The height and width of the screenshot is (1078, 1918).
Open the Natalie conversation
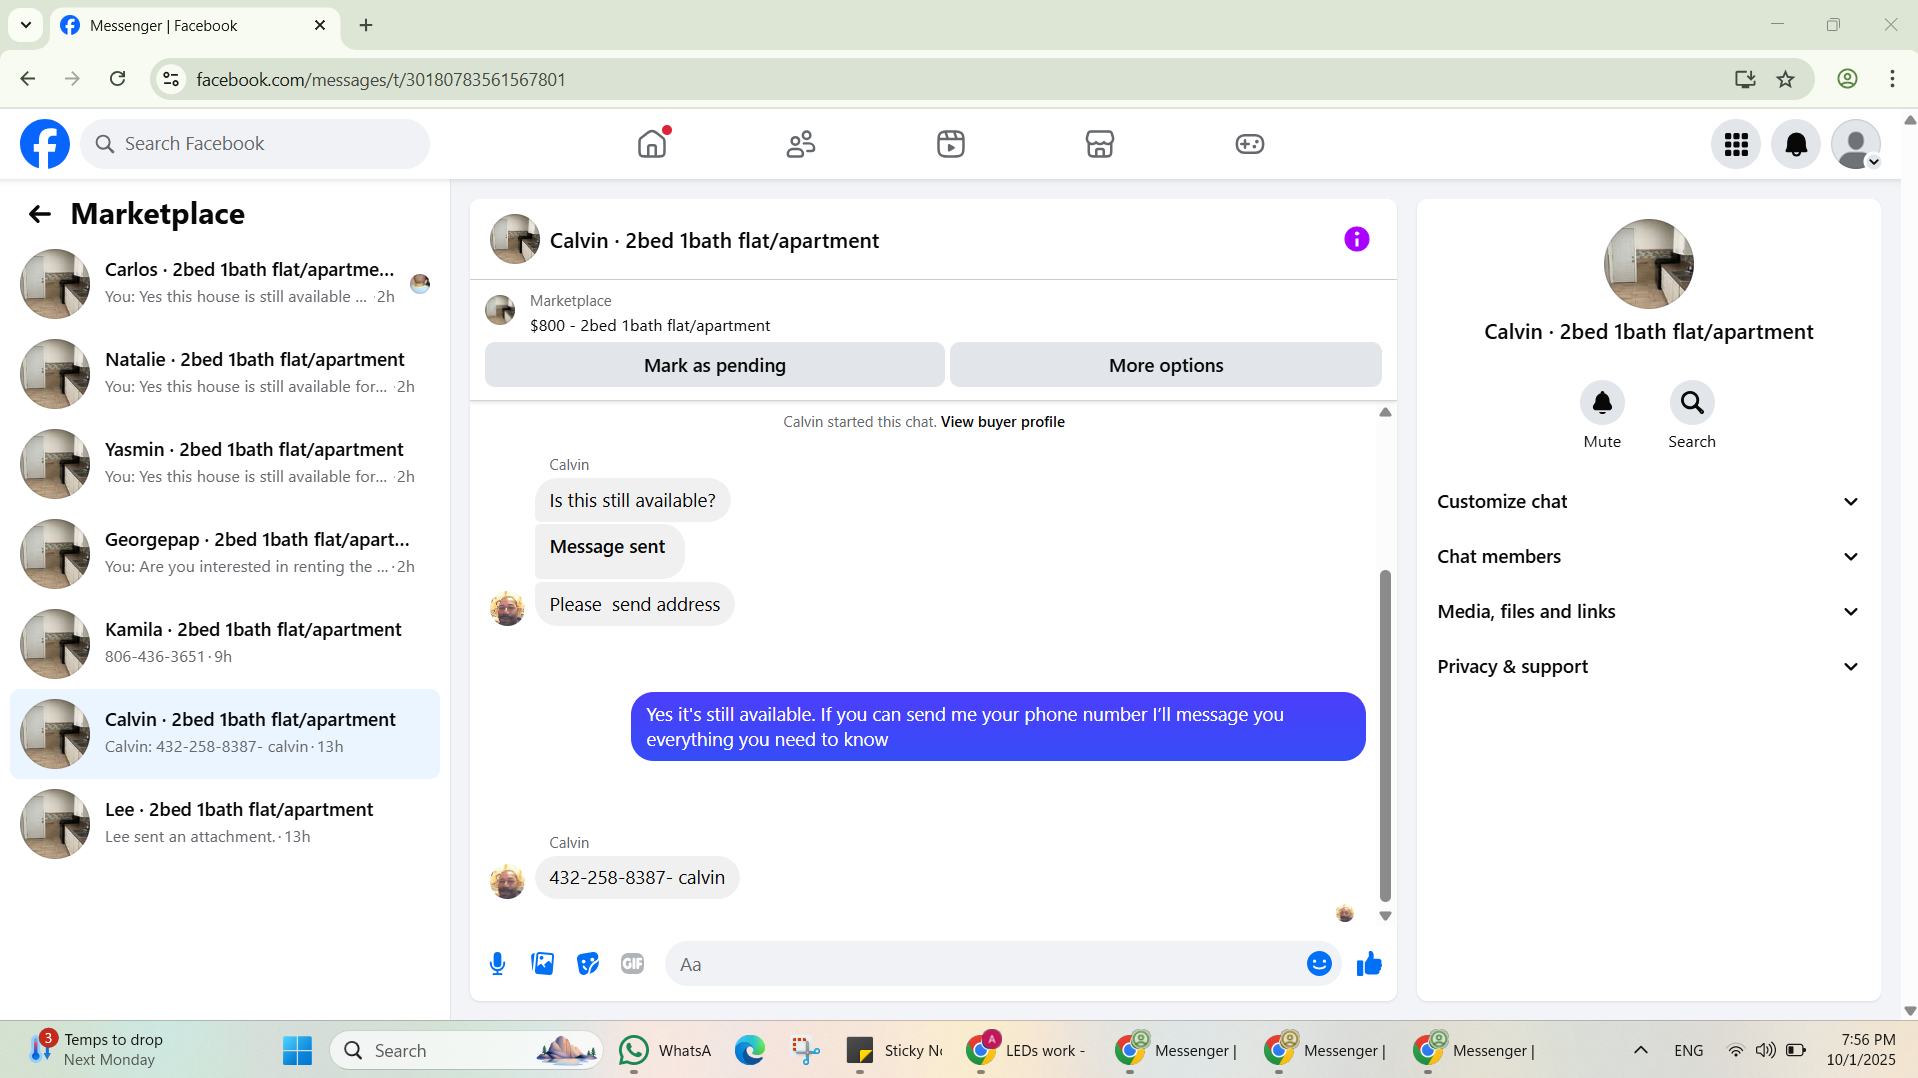[x=225, y=374]
